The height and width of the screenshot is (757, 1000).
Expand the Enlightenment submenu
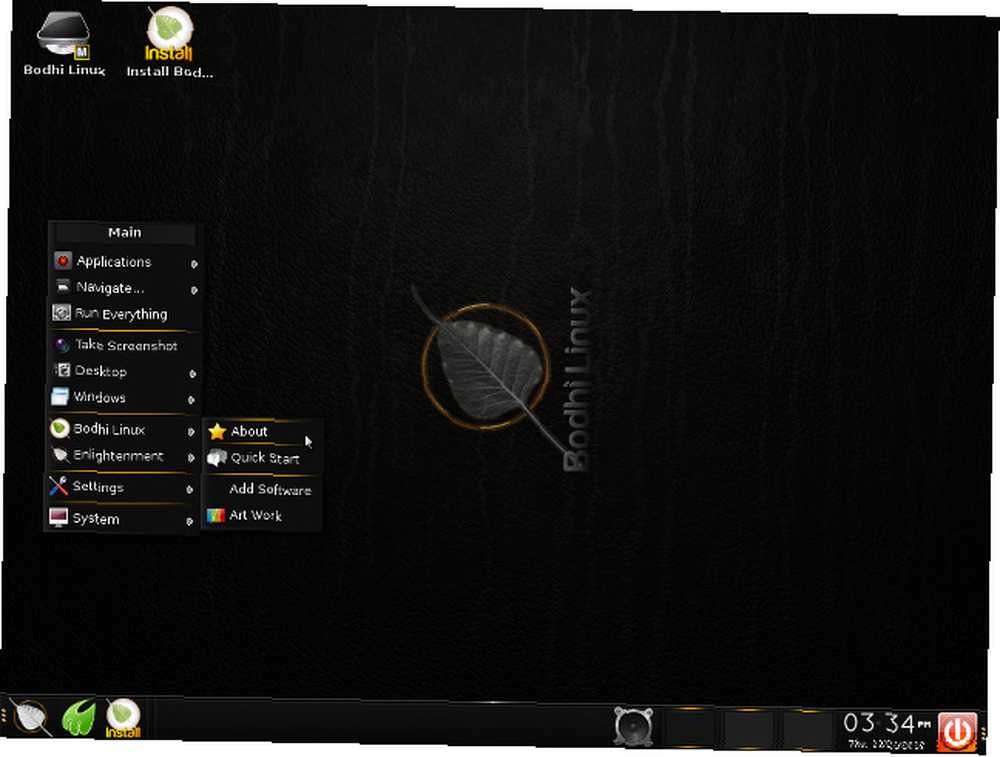click(x=123, y=456)
